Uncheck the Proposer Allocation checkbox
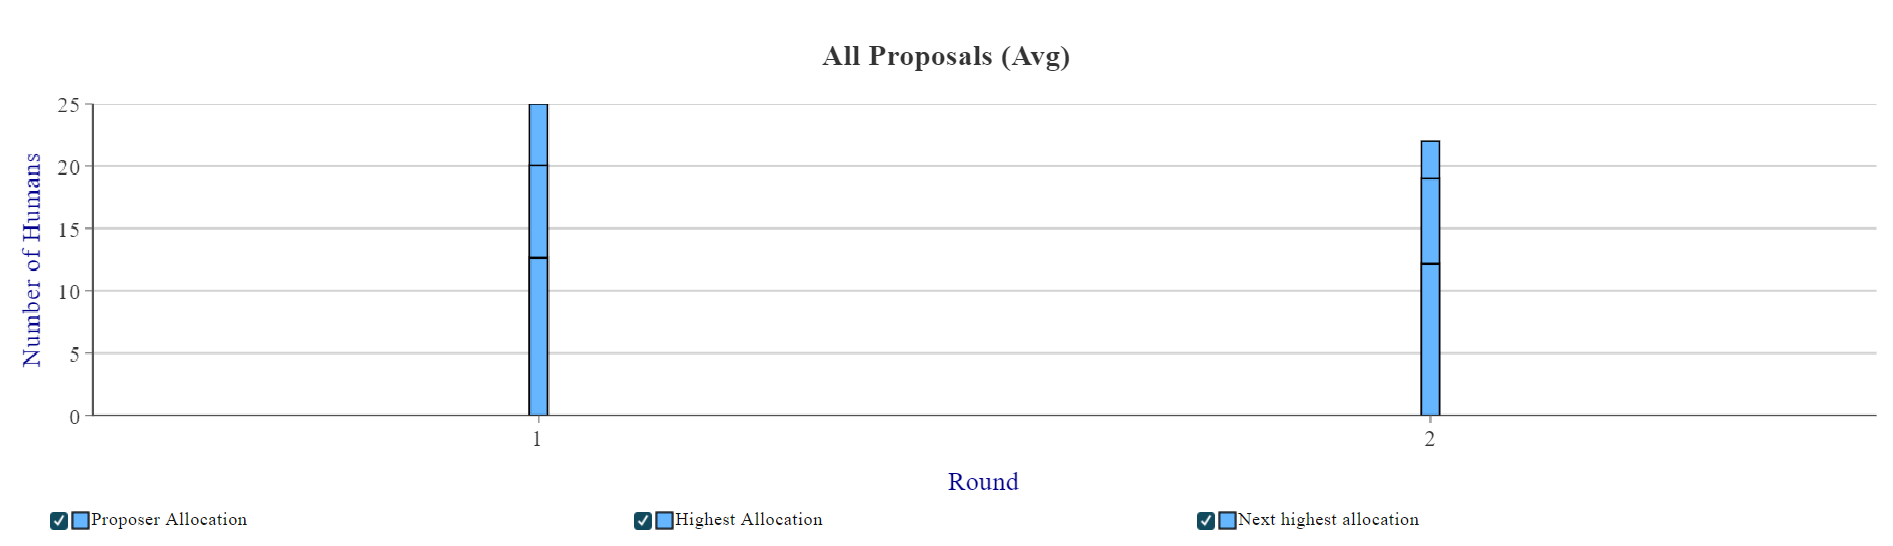This screenshot has height=546, width=1893. (59, 521)
